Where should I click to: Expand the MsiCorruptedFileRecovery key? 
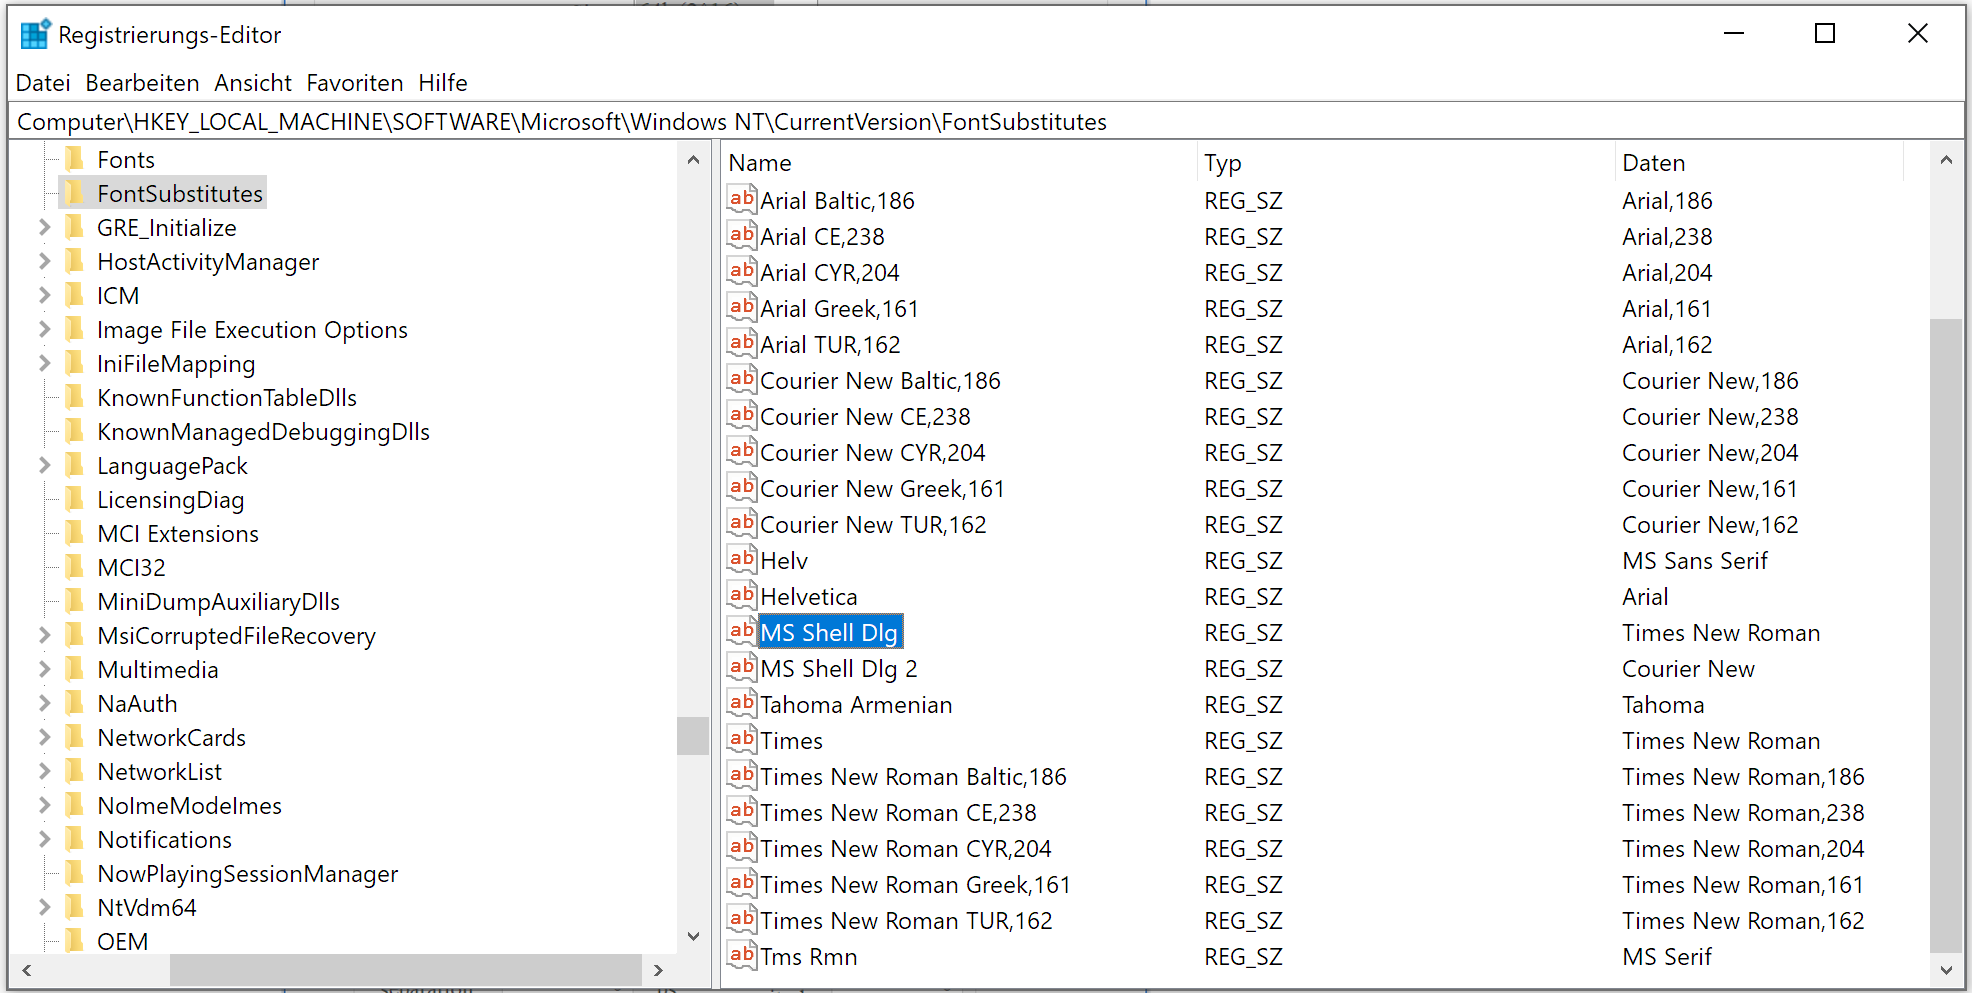click(x=44, y=635)
